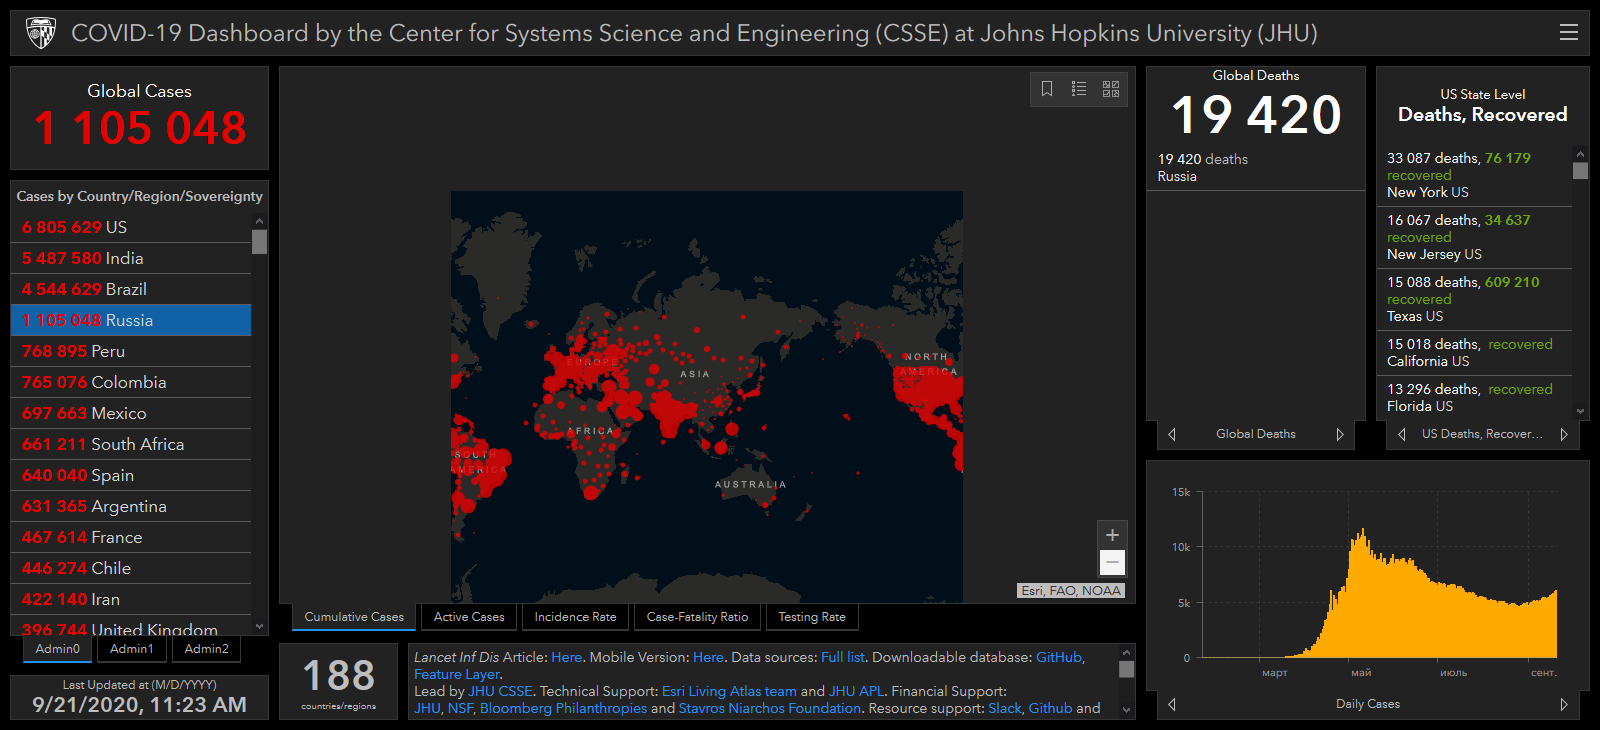Switch to the Incidence Rate tab
The width and height of the screenshot is (1600, 730).
575,617
